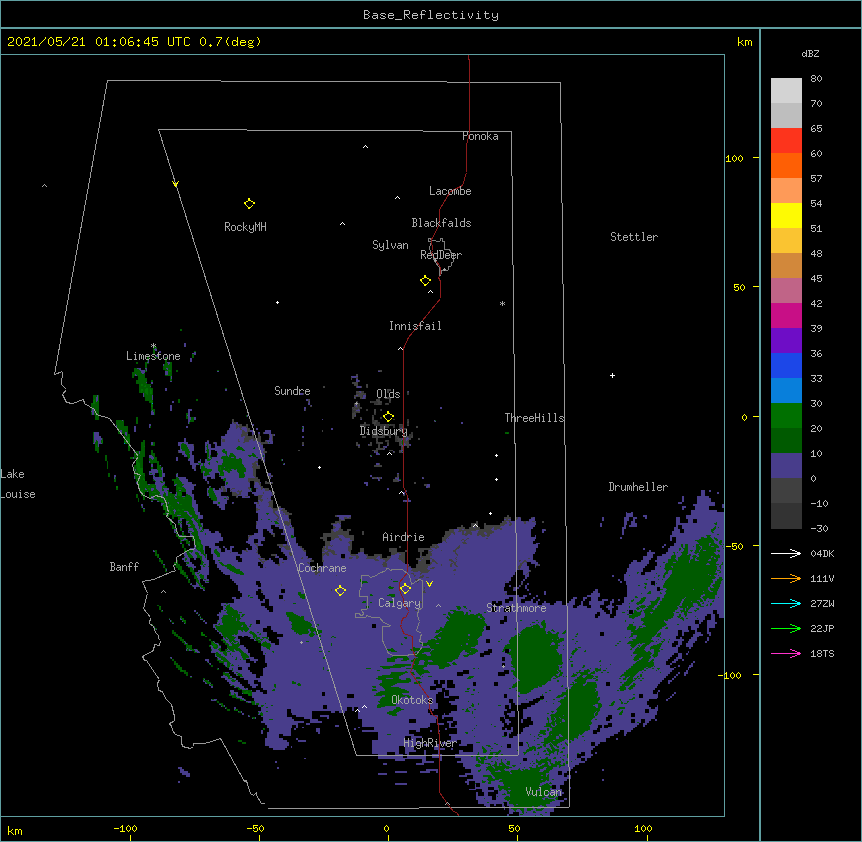Click the RockyMH label
The image size is (862, 842).
point(245,227)
